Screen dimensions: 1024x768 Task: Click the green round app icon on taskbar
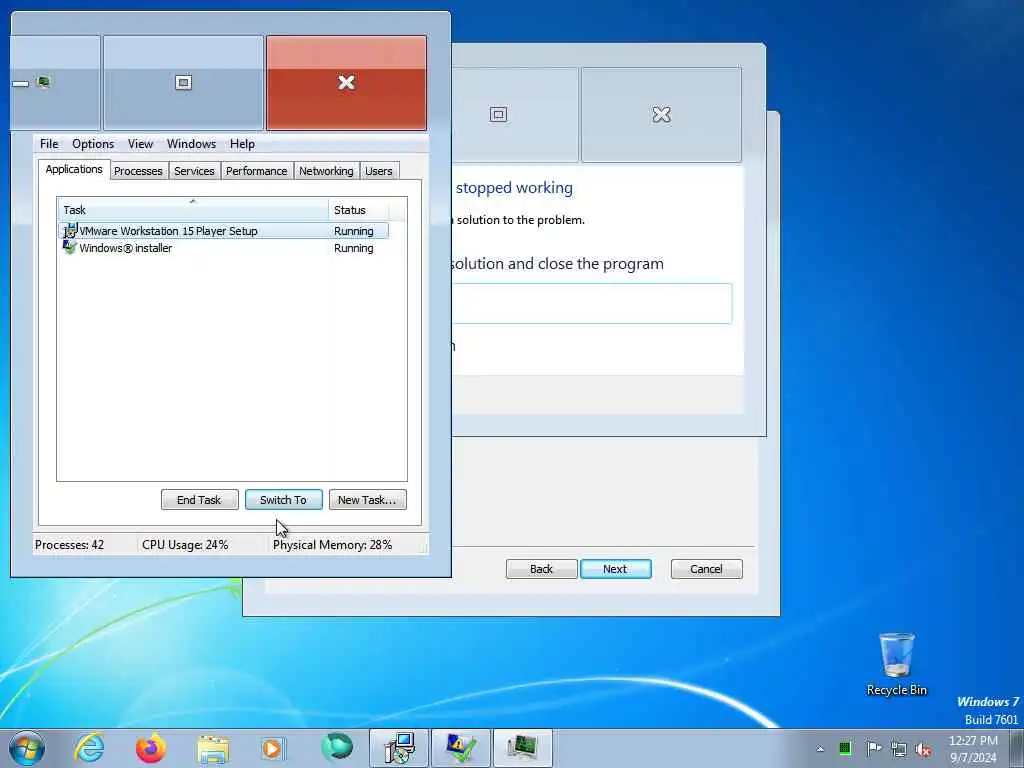coord(337,747)
